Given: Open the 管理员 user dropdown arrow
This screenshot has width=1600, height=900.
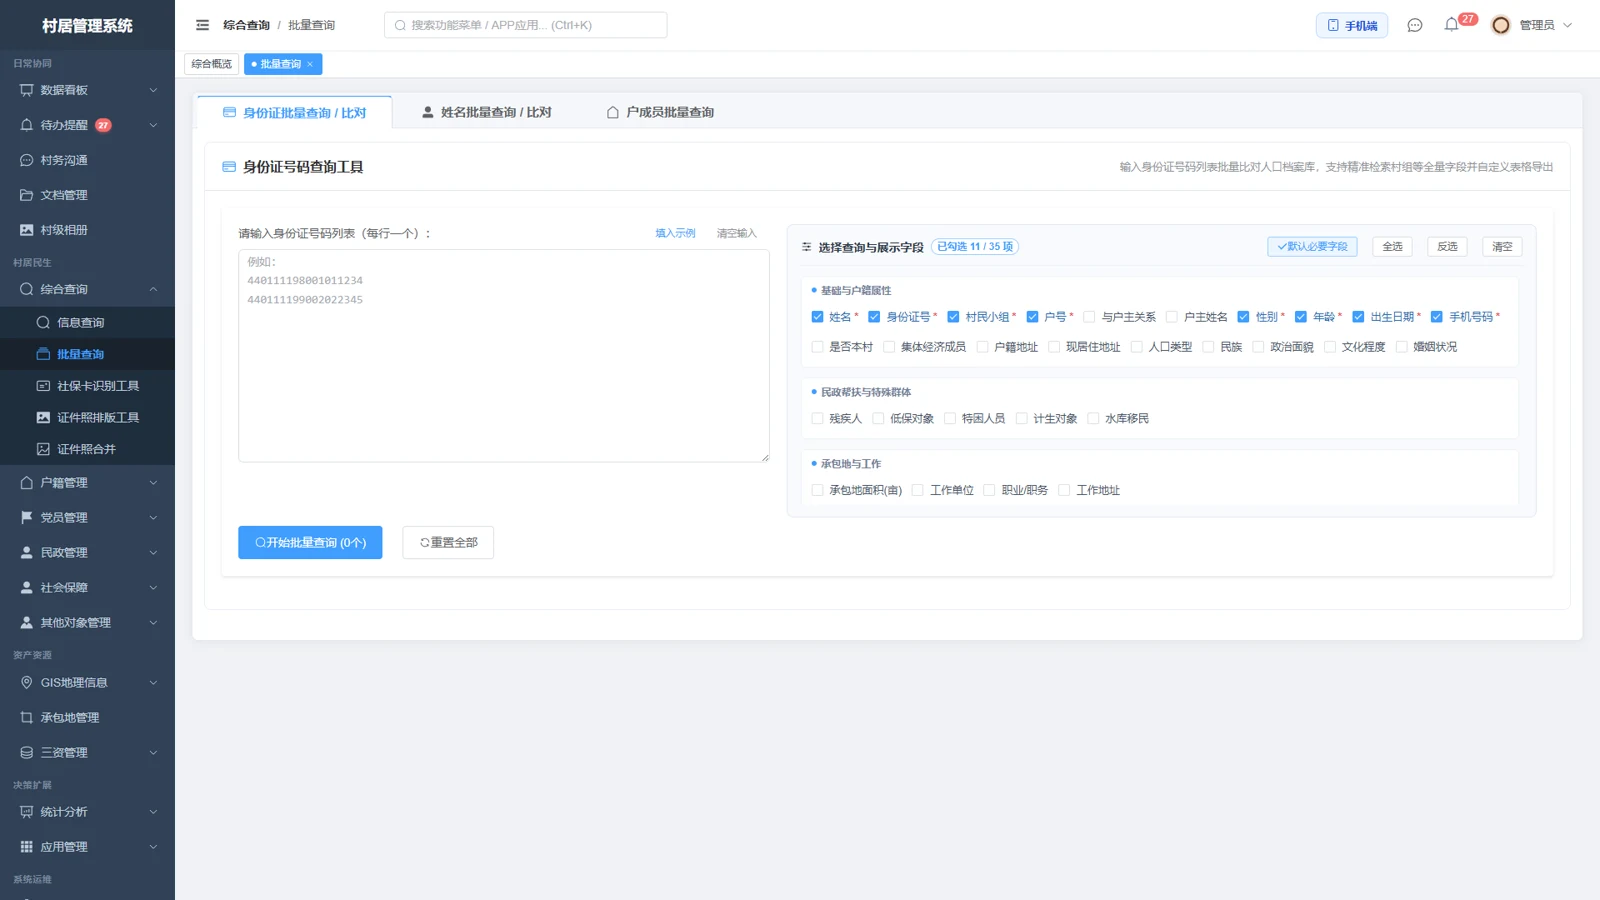Looking at the screenshot, I should point(1567,25).
